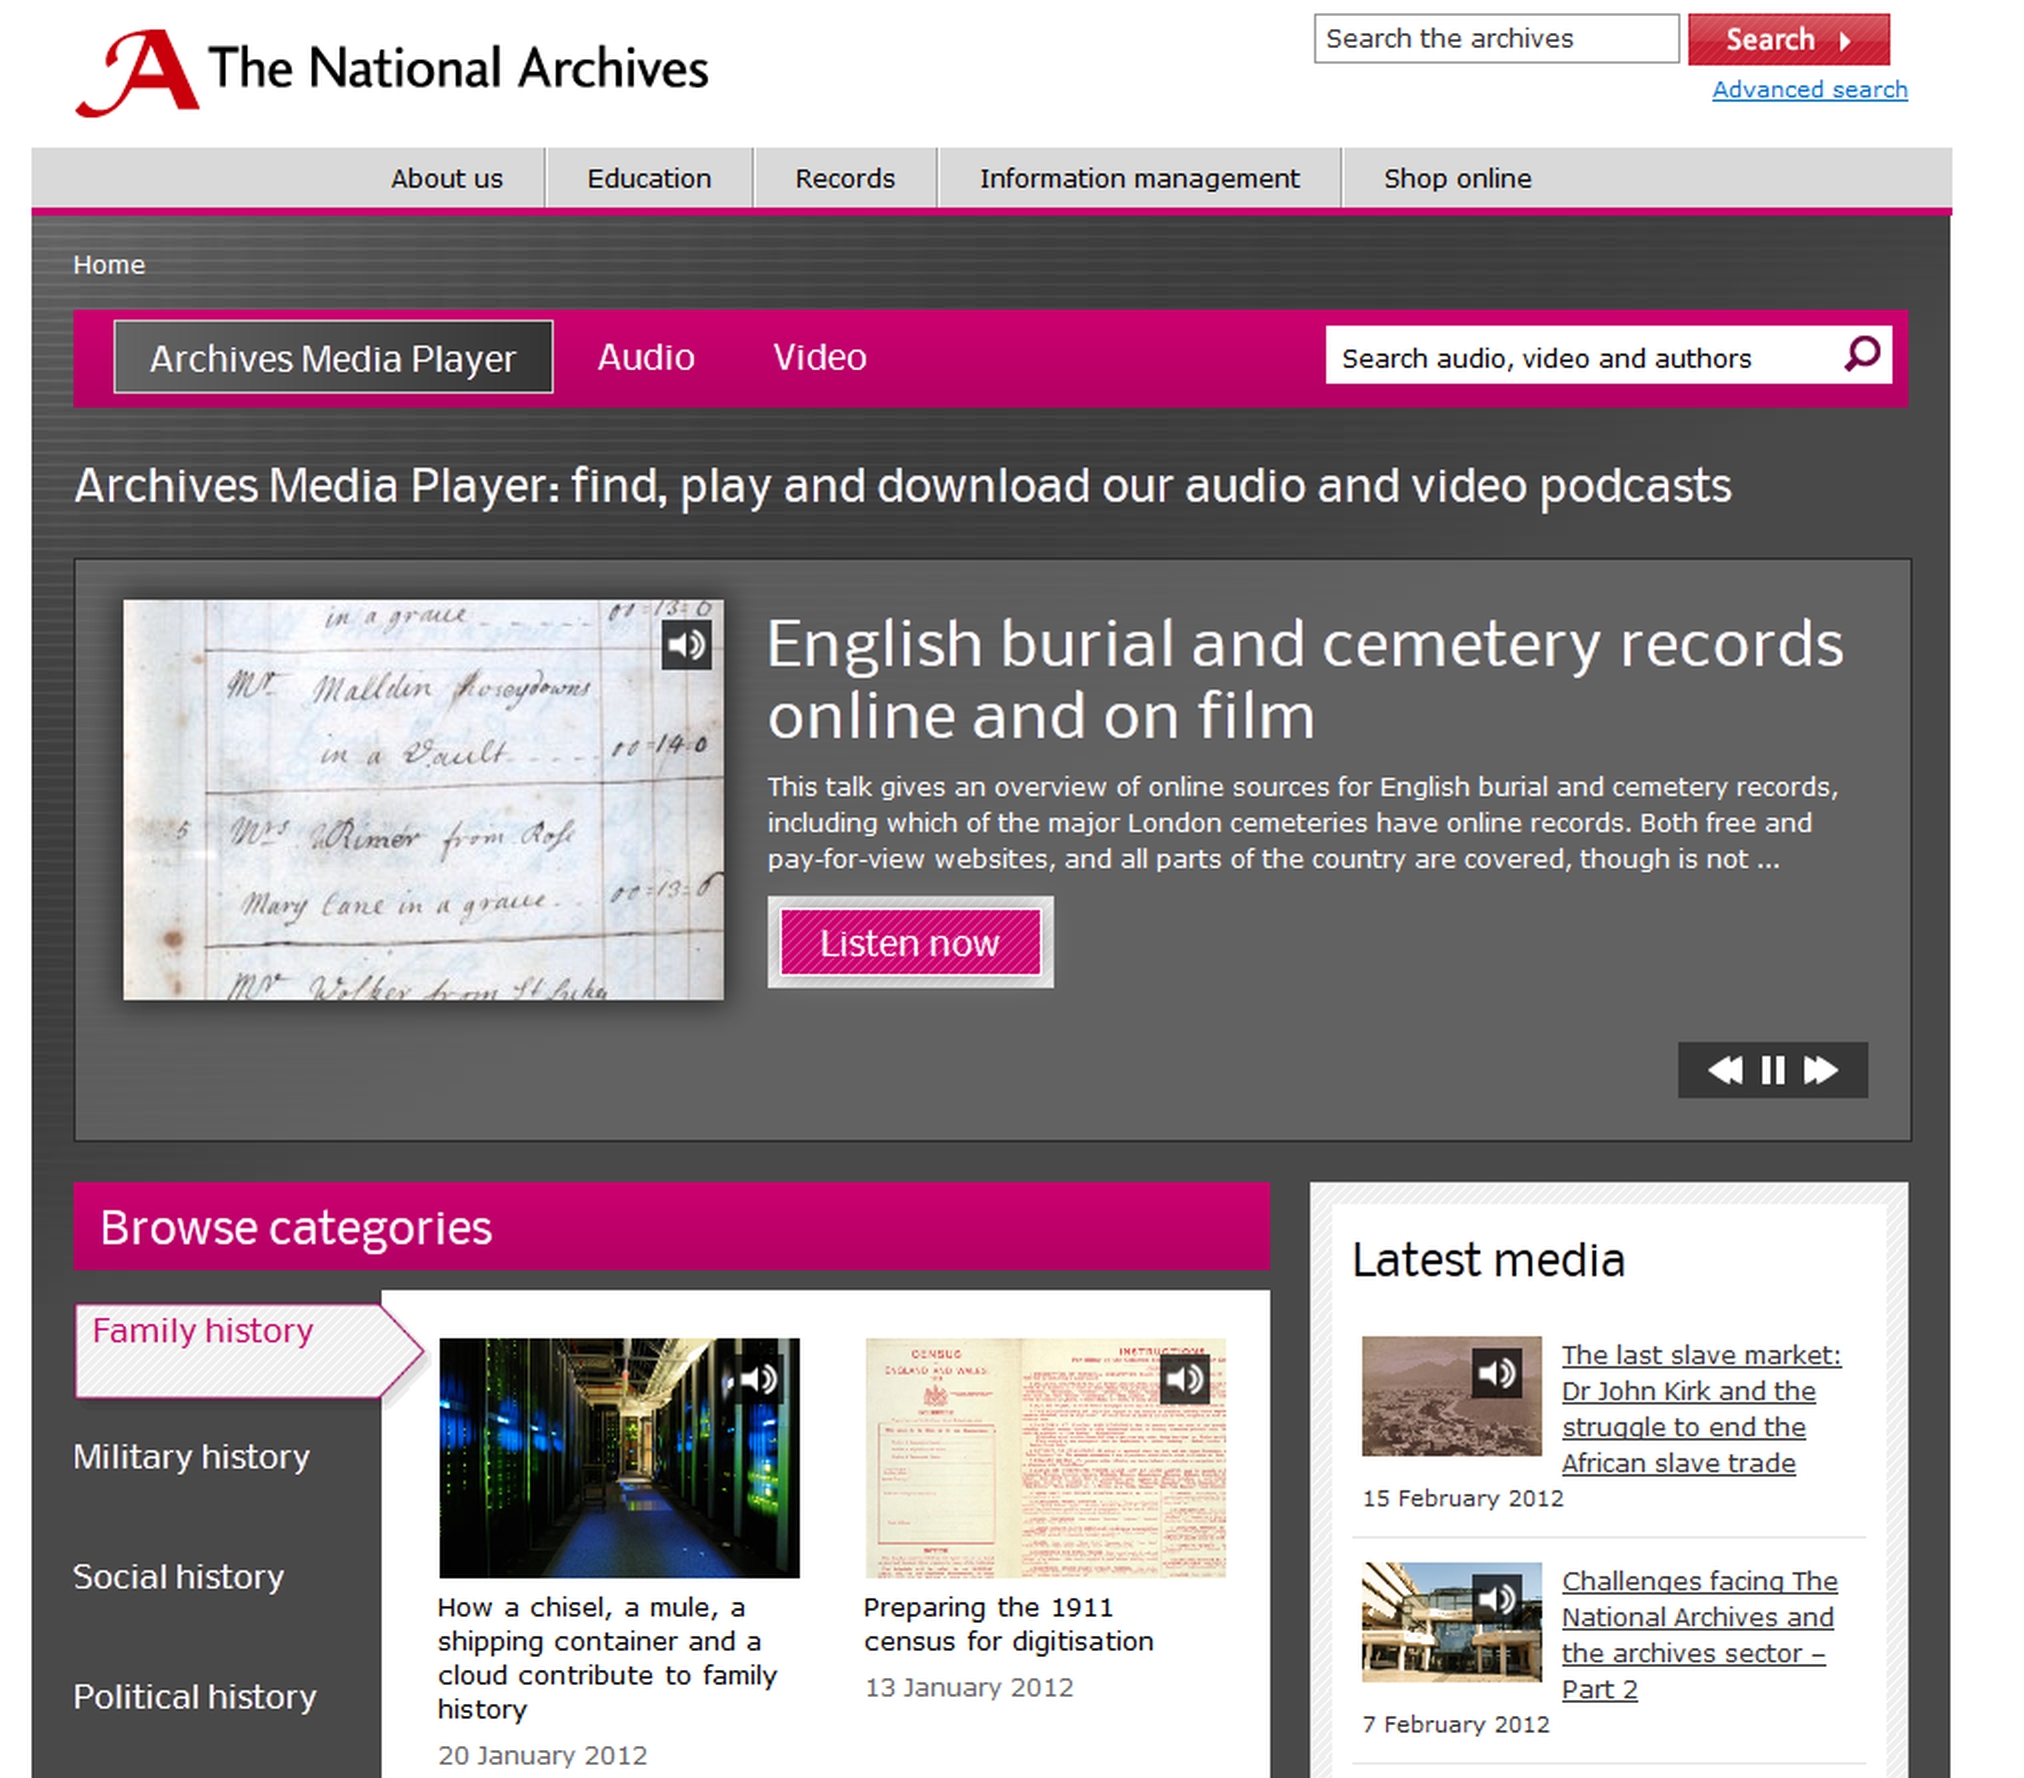Select Military history category
The height and width of the screenshot is (1778, 2024).
coord(191,1456)
